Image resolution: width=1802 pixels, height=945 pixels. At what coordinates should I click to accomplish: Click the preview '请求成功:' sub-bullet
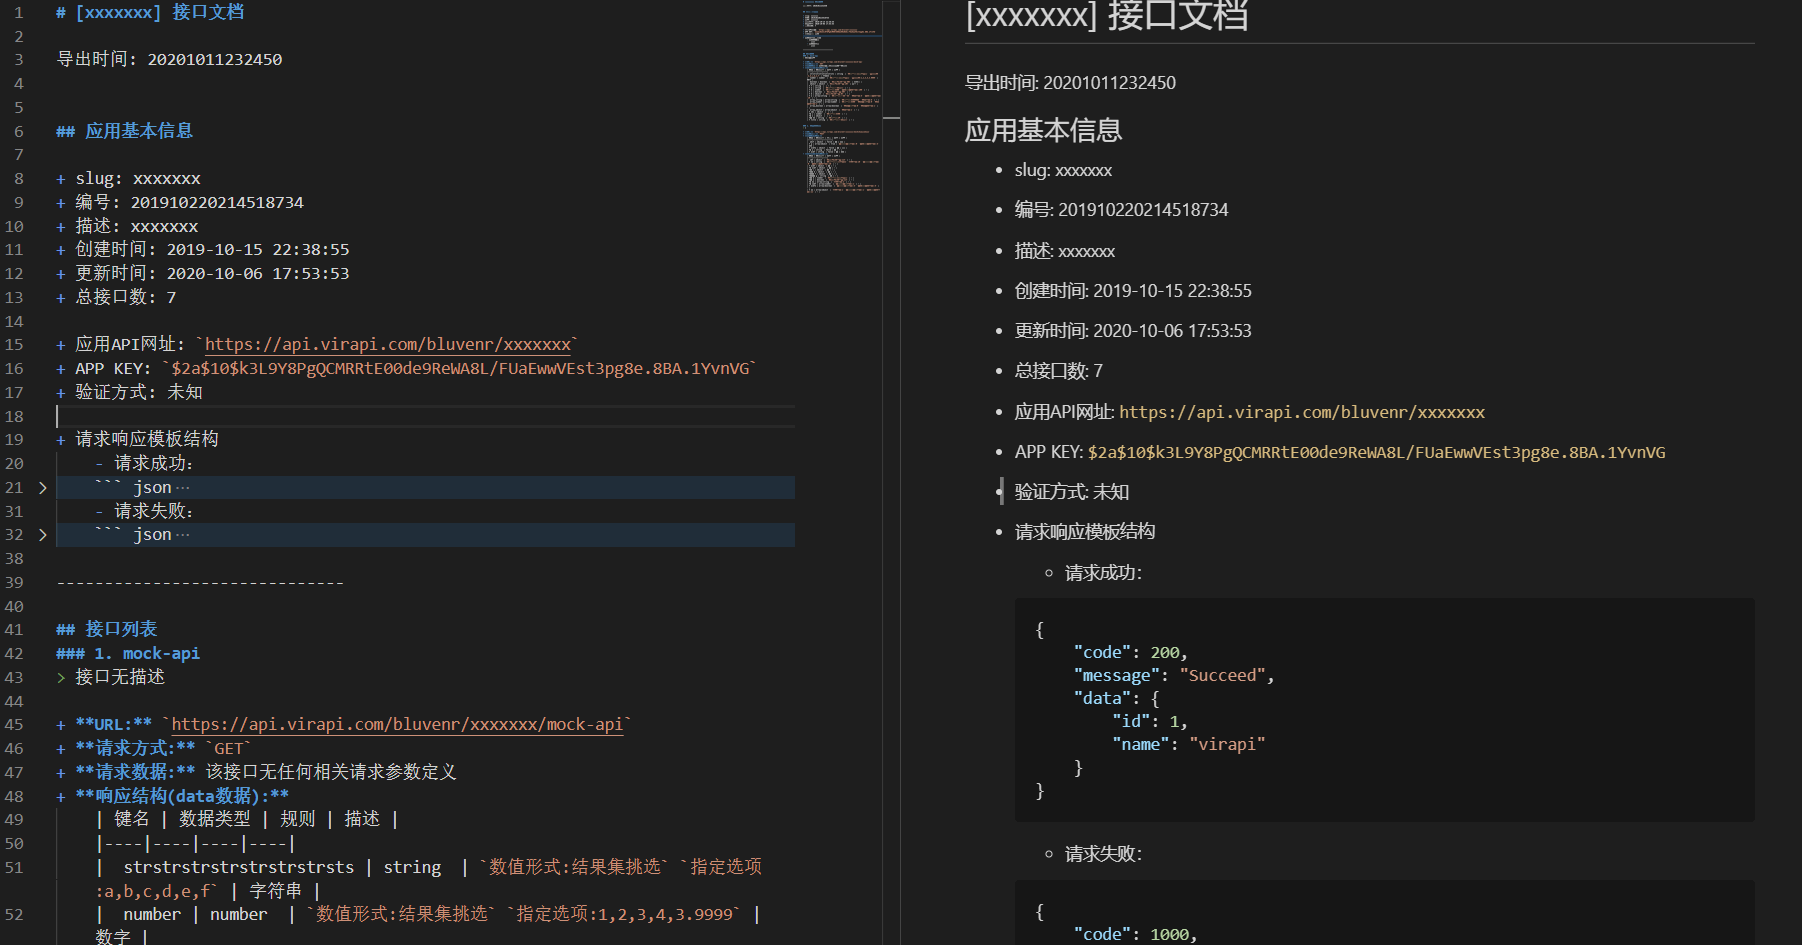(1103, 573)
